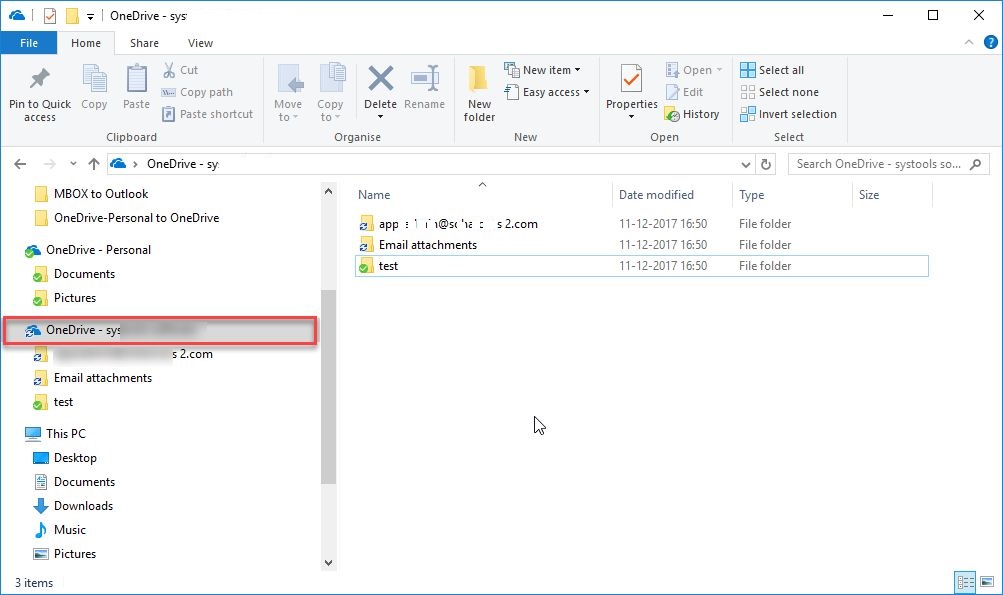Click Select none
This screenshot has width=1003, height=595.
point(780,92)
